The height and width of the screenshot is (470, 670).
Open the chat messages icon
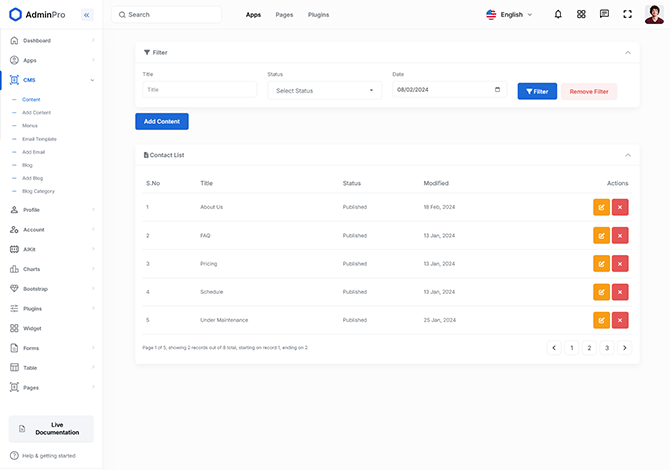(x=604, y=15)
